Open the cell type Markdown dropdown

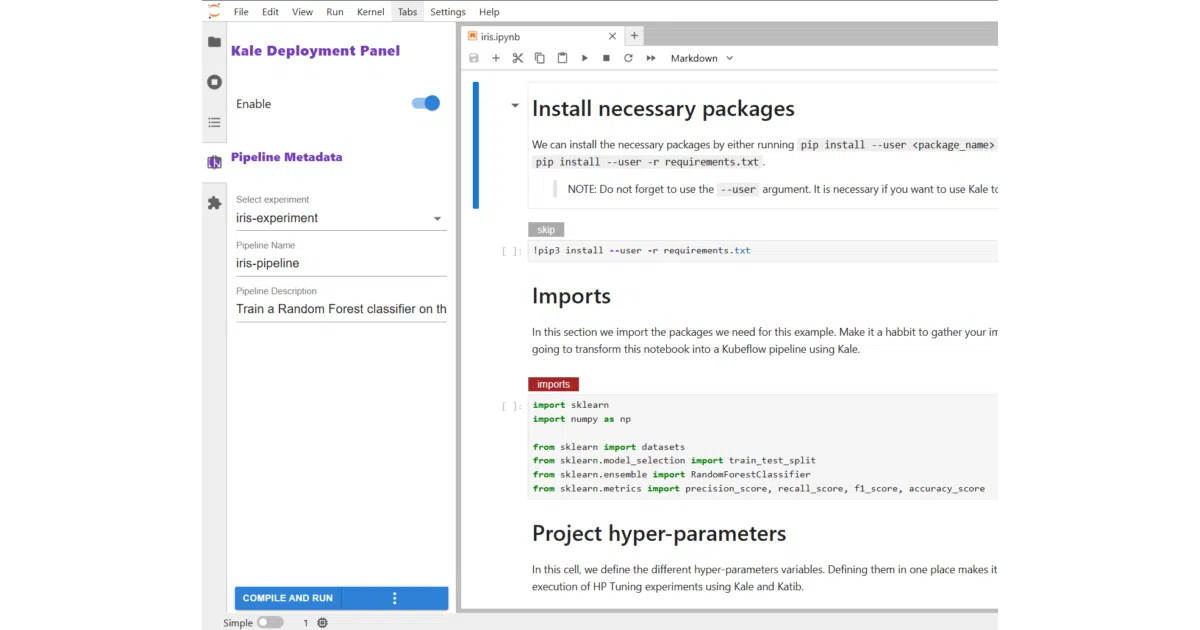(702, 58)
